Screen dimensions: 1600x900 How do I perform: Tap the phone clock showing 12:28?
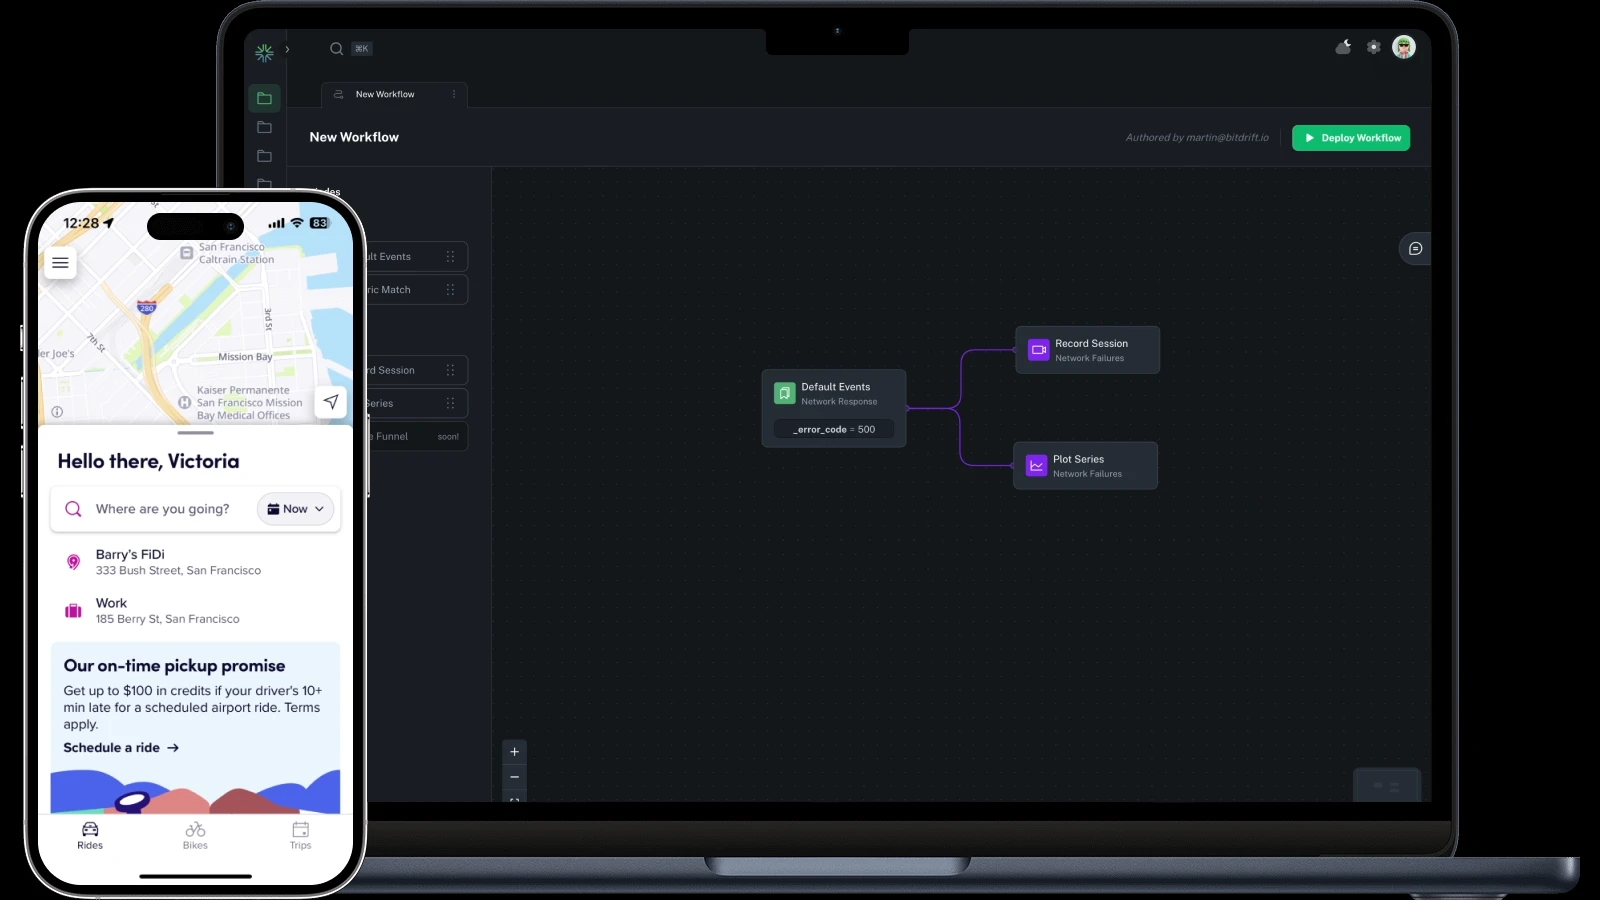[x=81, y=223]
